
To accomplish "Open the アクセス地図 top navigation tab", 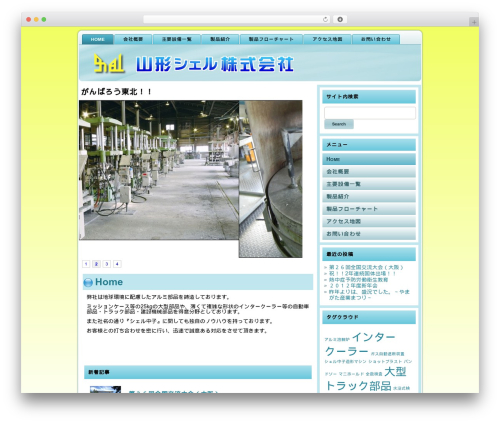I will tap(327, 39).
